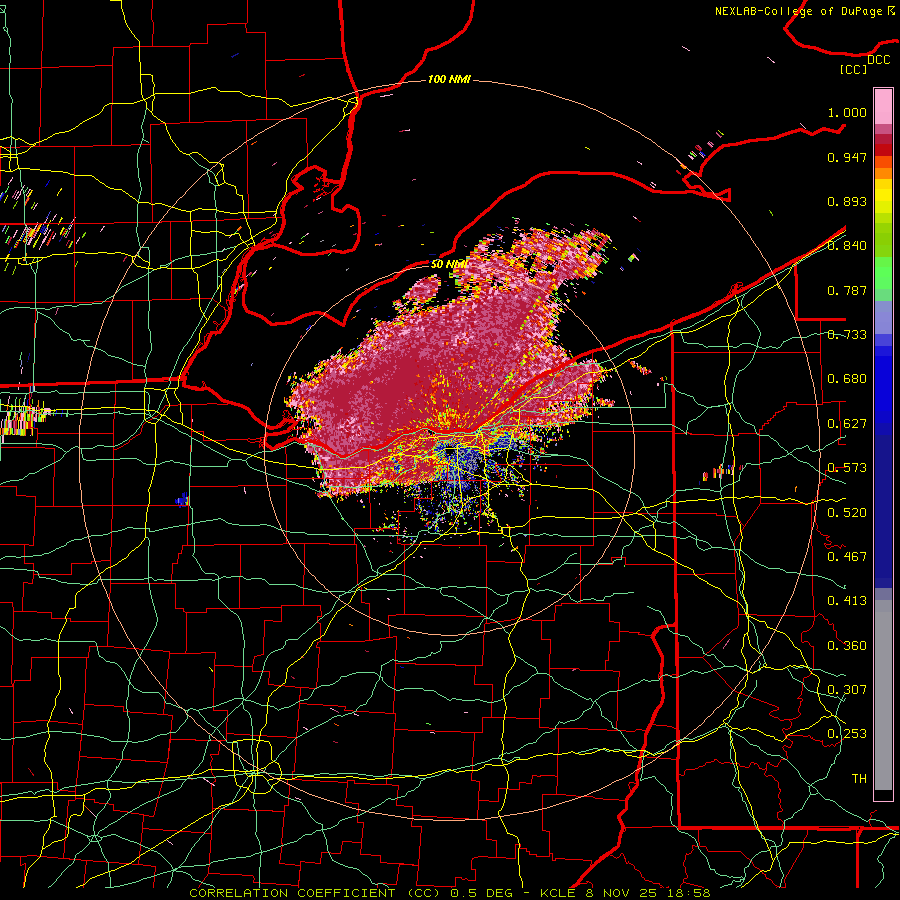Click the 0.307 legend value

847,690
